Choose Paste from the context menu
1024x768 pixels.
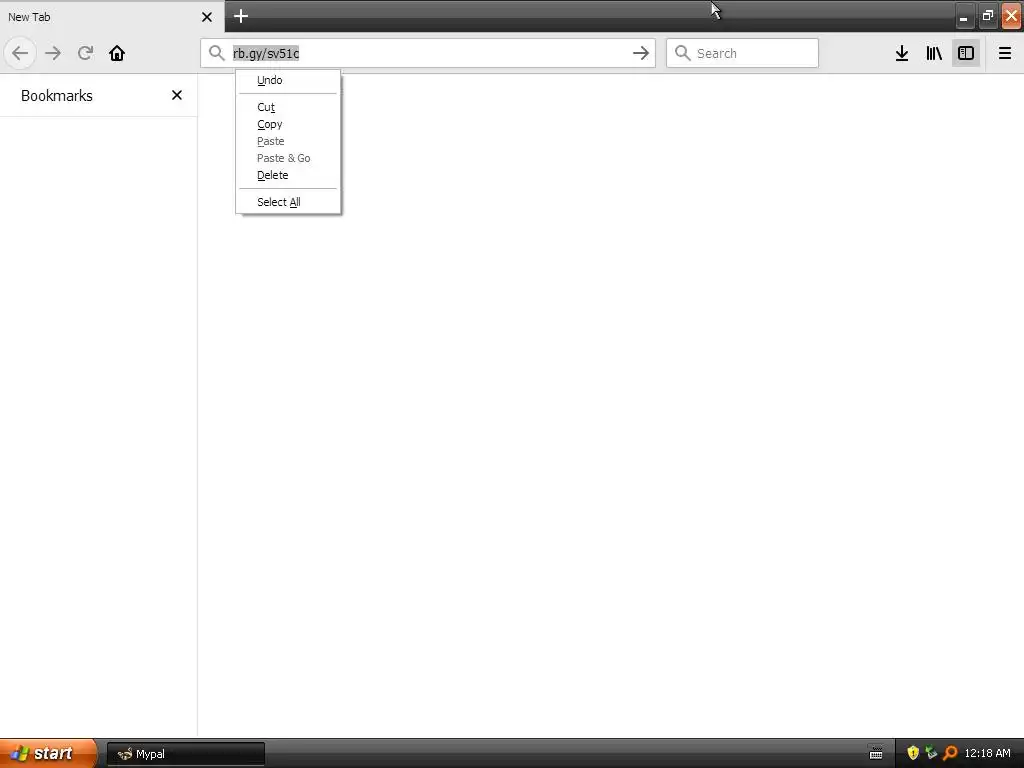click(288, 141)
